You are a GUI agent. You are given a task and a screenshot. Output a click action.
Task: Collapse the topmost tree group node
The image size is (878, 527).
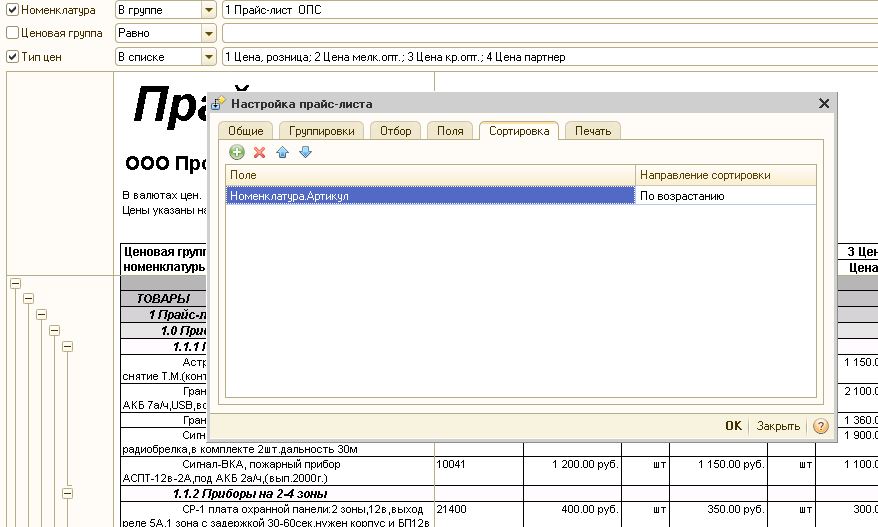(x=15, y=283)
